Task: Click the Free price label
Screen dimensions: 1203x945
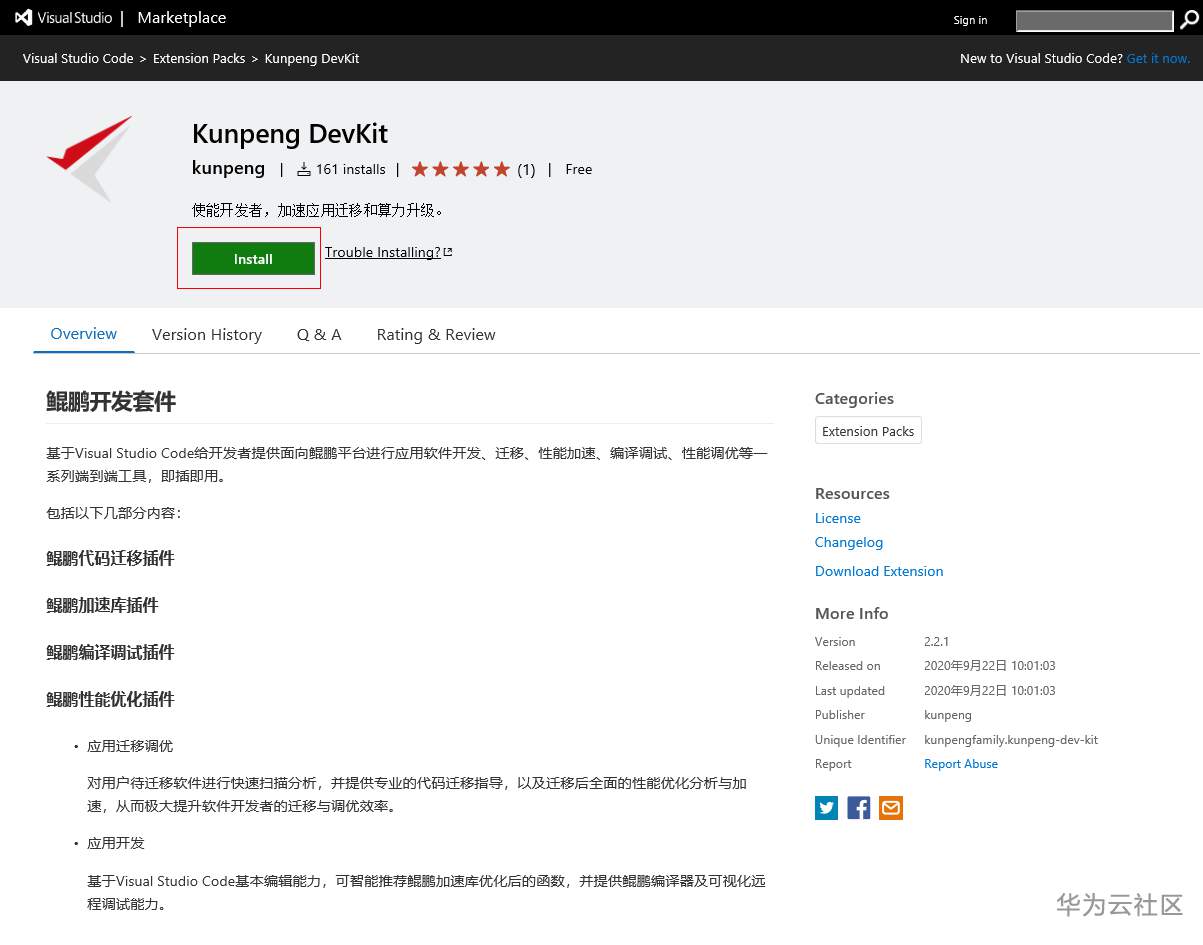Action: tap(578, 170)
